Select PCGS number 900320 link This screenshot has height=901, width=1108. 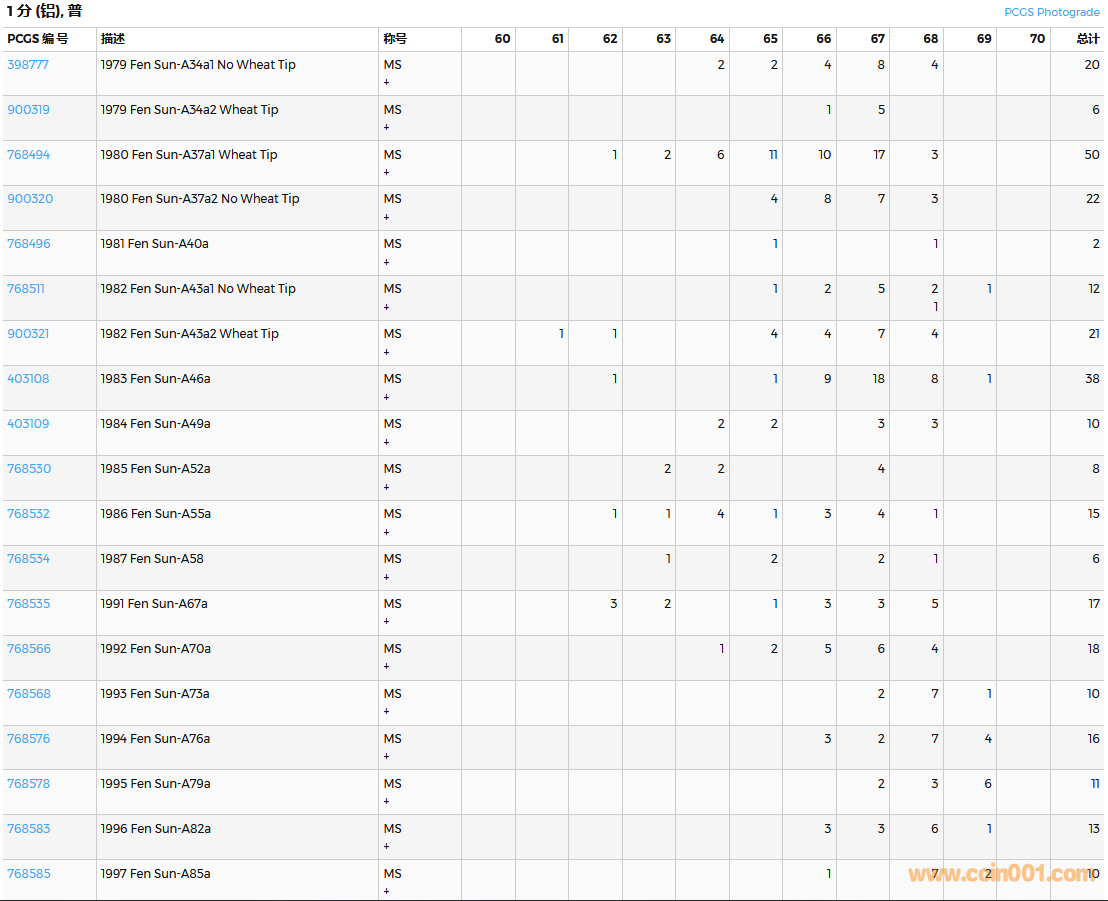pos(30,199)
